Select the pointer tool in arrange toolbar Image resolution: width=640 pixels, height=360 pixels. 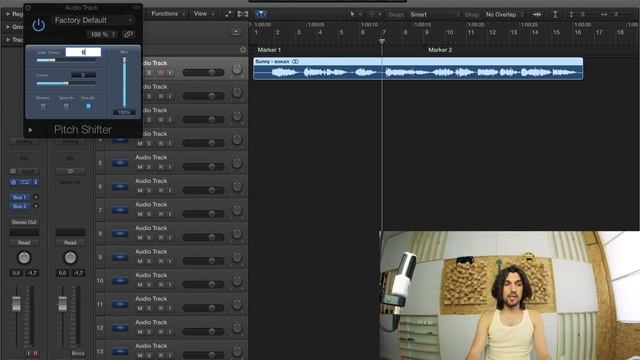coord(353,14)
